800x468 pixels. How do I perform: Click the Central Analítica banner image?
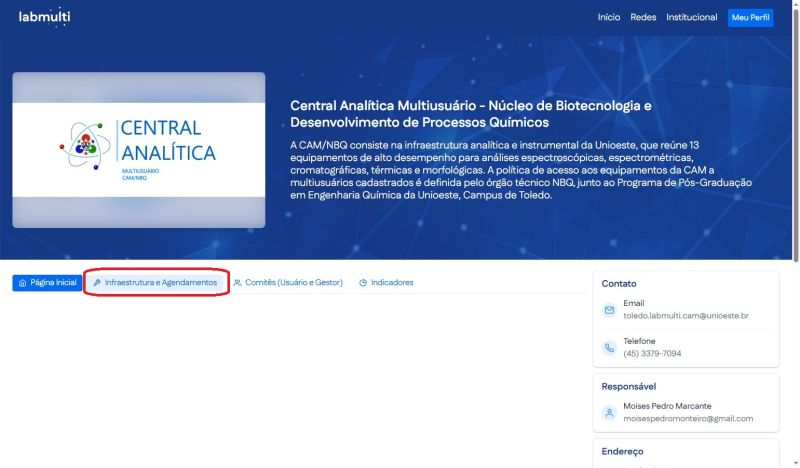[x=139, y=150]
